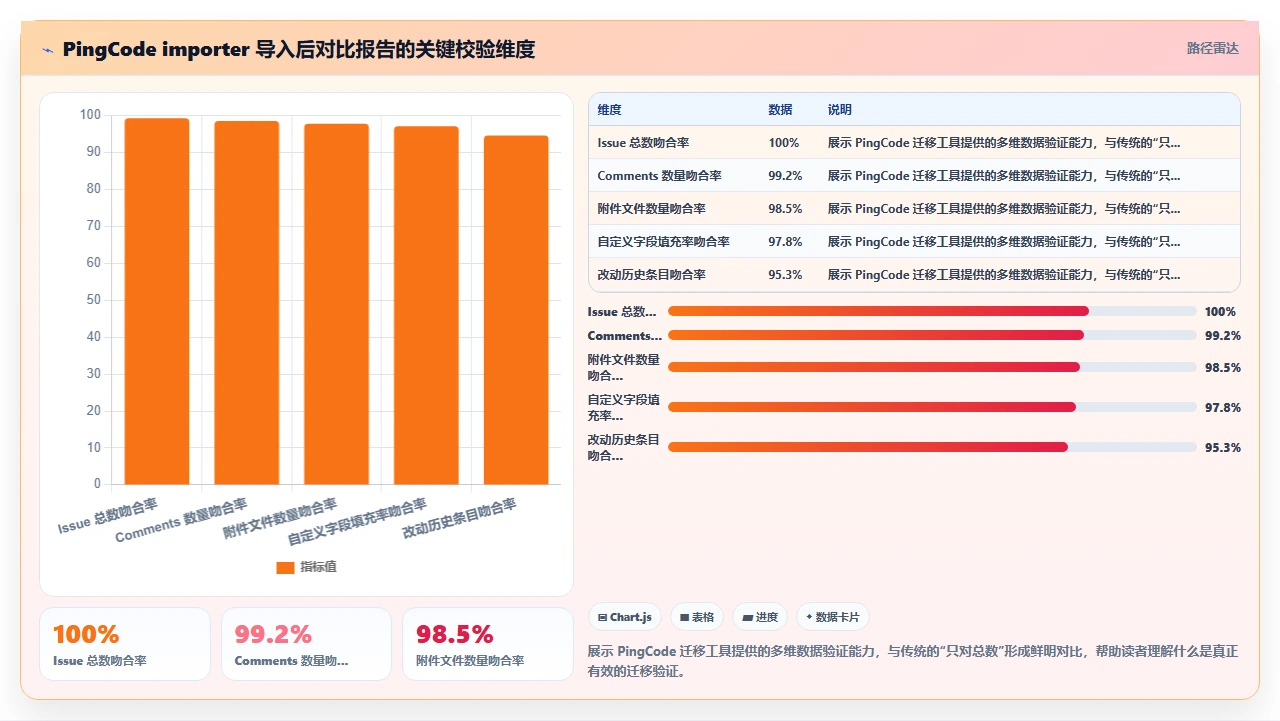Click the 98.5% value in the table
This screenshot has height=721, width=1280.
pos(785,209)
